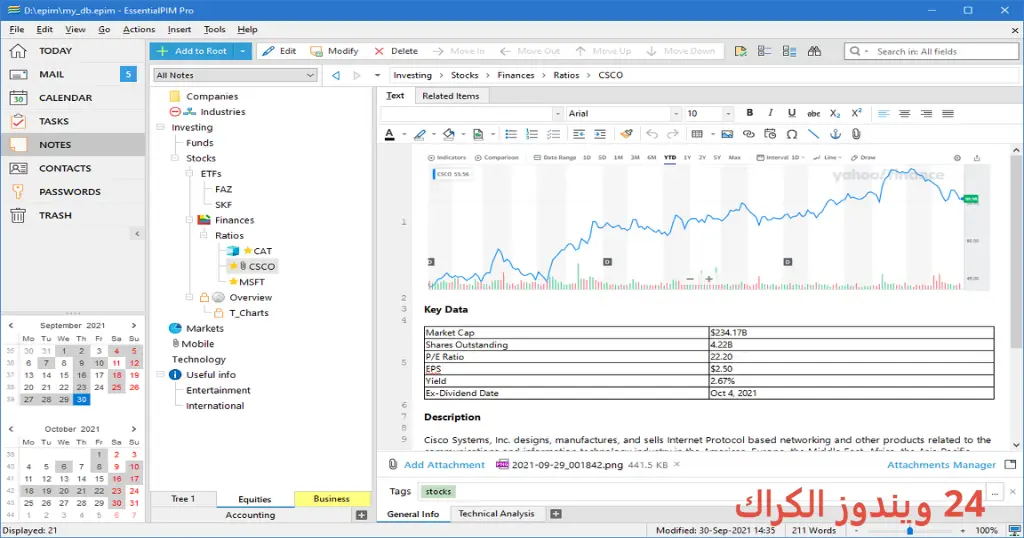Open the Tasks module
The image size is (1024, 538).
(x=73, y=121)
